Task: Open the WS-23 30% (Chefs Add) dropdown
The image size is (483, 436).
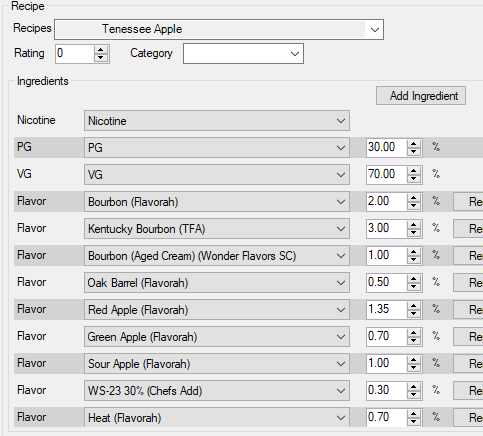Action: point(217,391)
